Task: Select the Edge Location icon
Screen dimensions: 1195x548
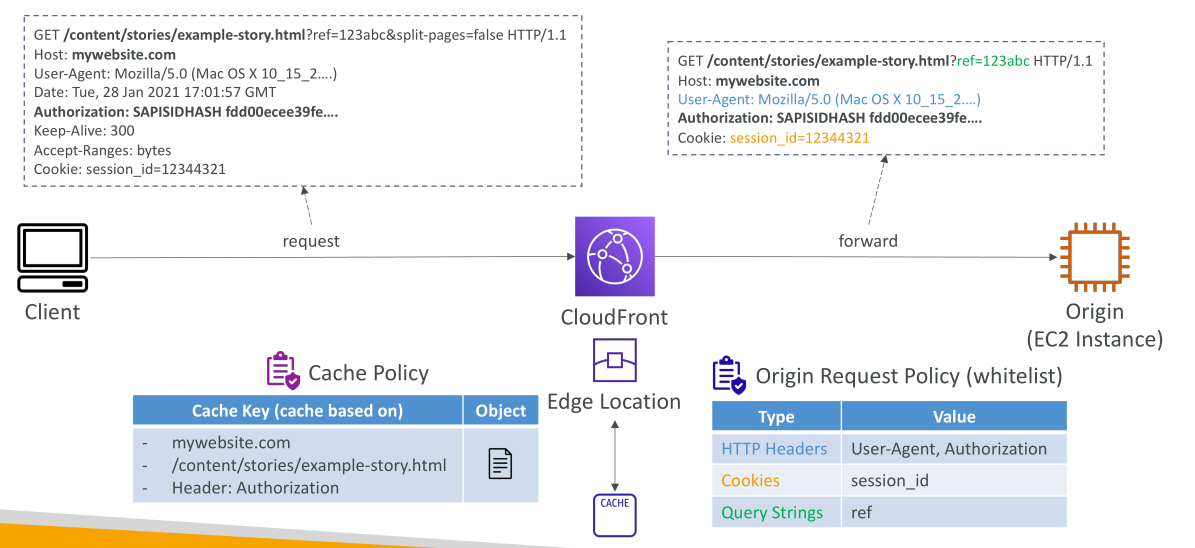Action: tap(614, 360)
